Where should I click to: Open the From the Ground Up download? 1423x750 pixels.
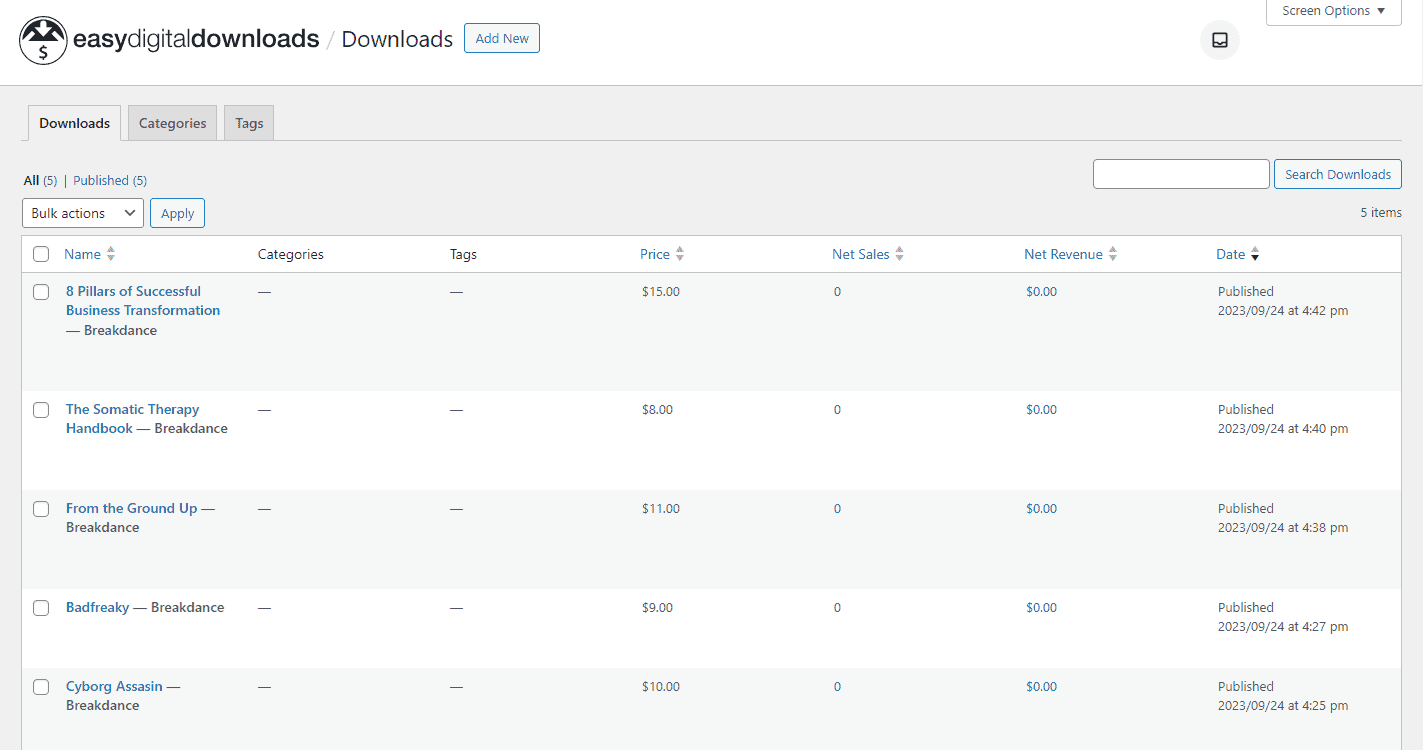131,508
